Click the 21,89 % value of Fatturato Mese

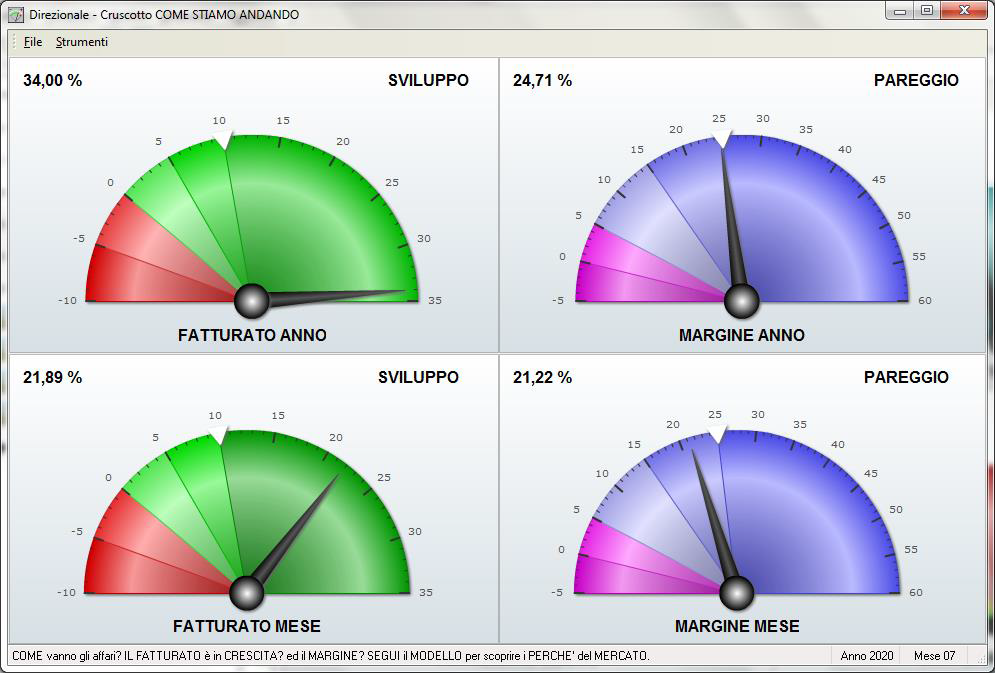click(x=53, y=377)
